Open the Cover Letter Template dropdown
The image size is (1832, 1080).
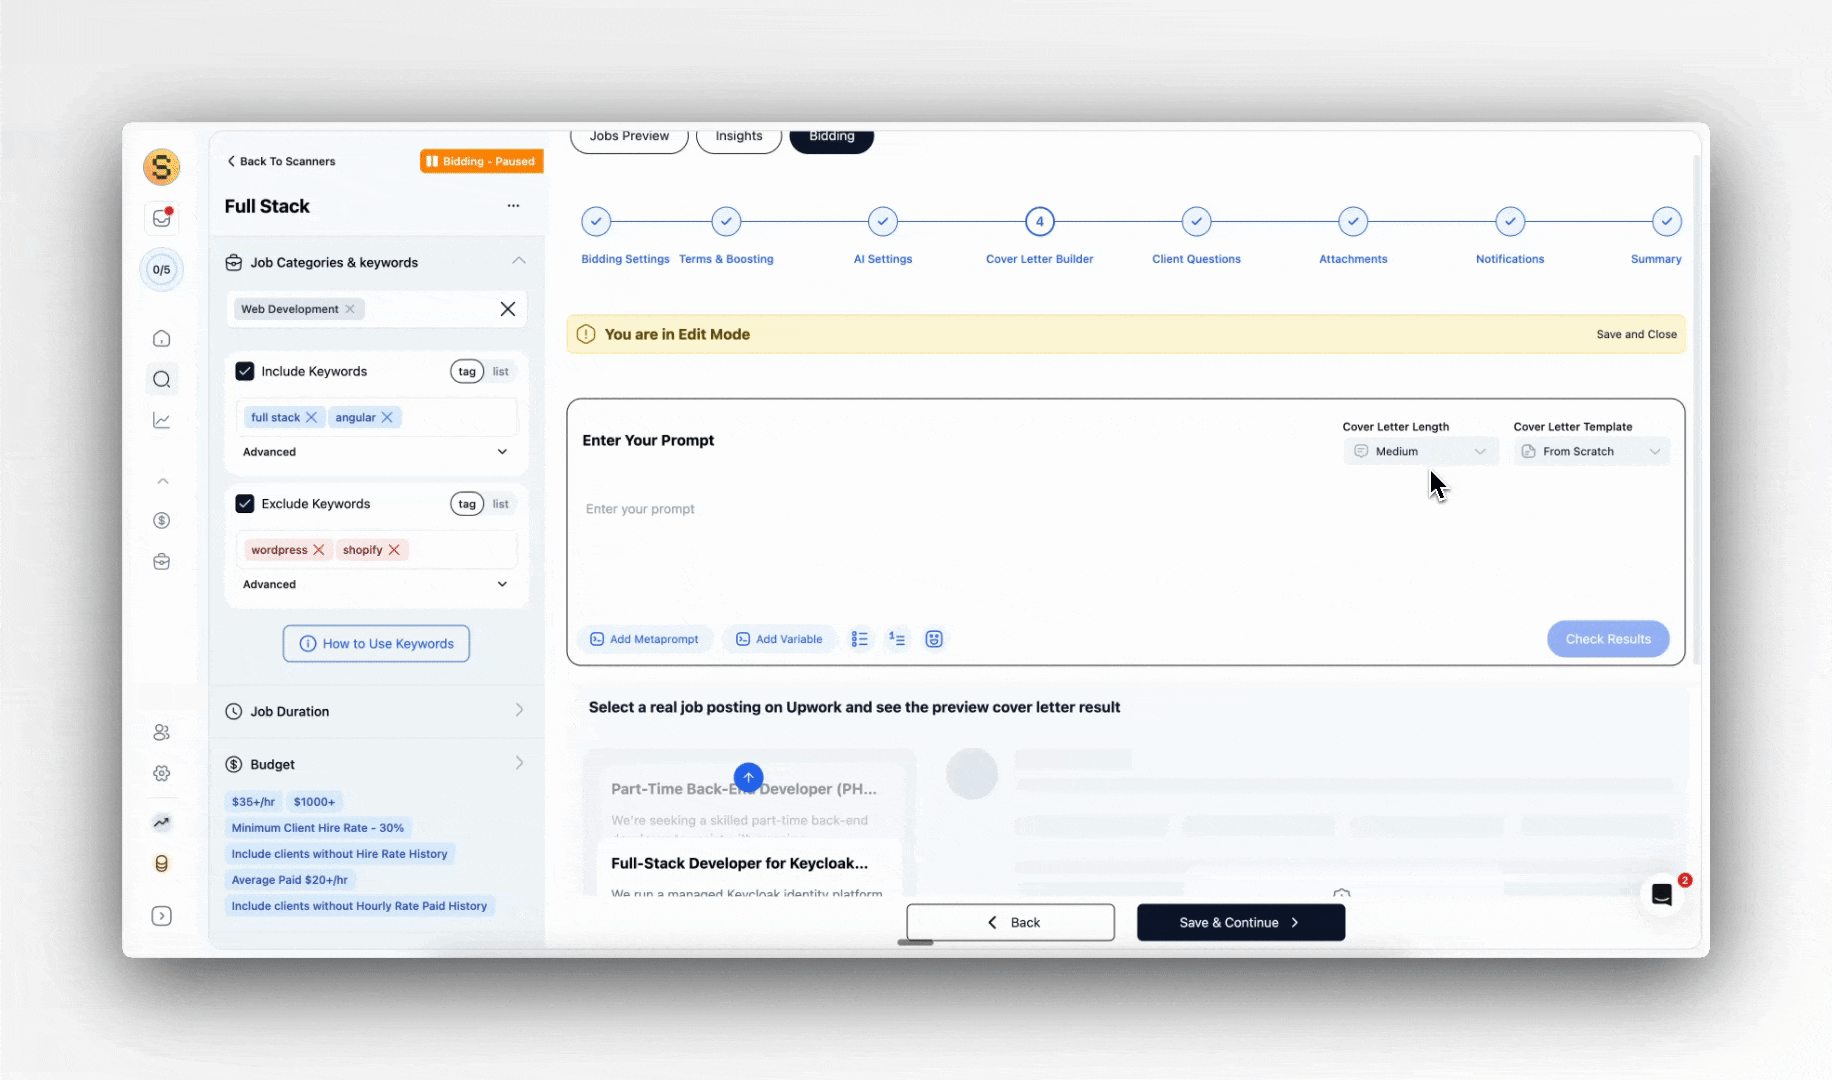[x=1591, y=451]
